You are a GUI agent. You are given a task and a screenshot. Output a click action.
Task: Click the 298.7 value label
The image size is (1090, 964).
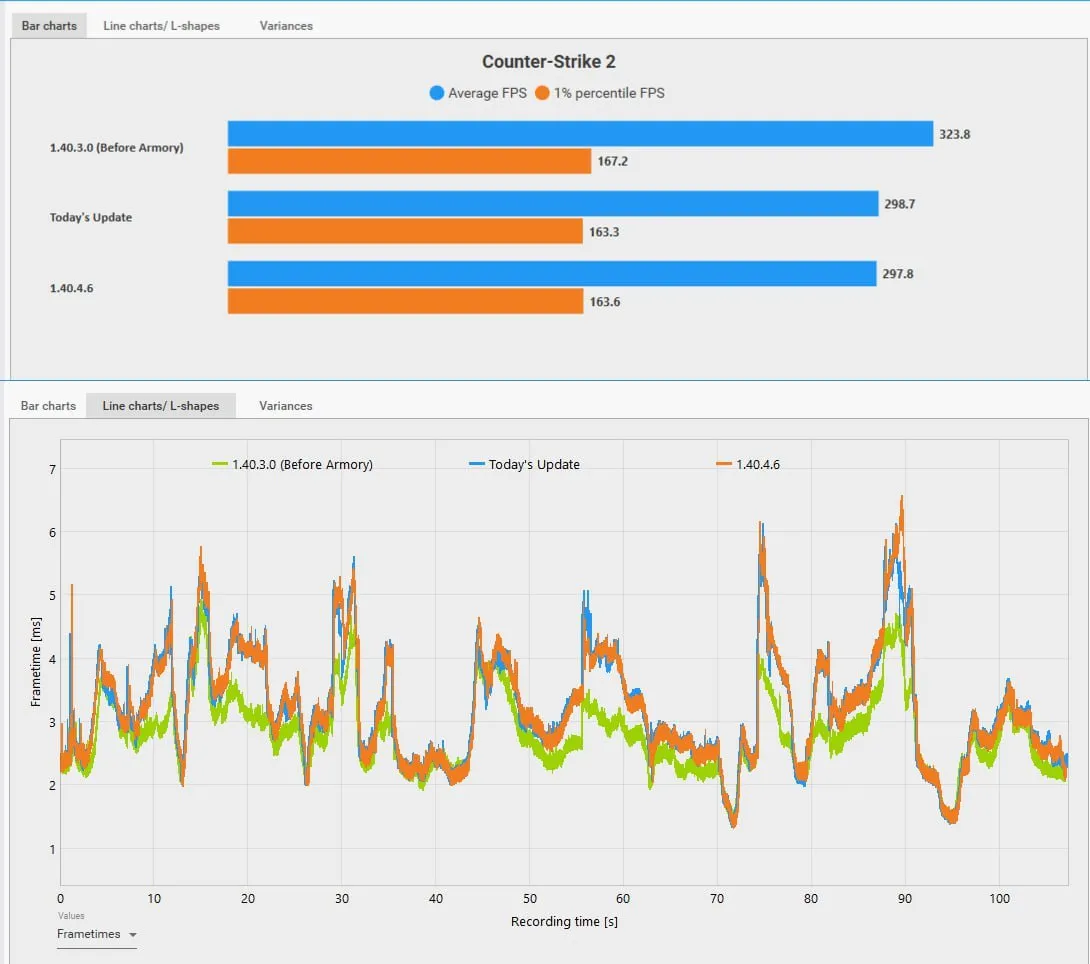tap(900, 204)
